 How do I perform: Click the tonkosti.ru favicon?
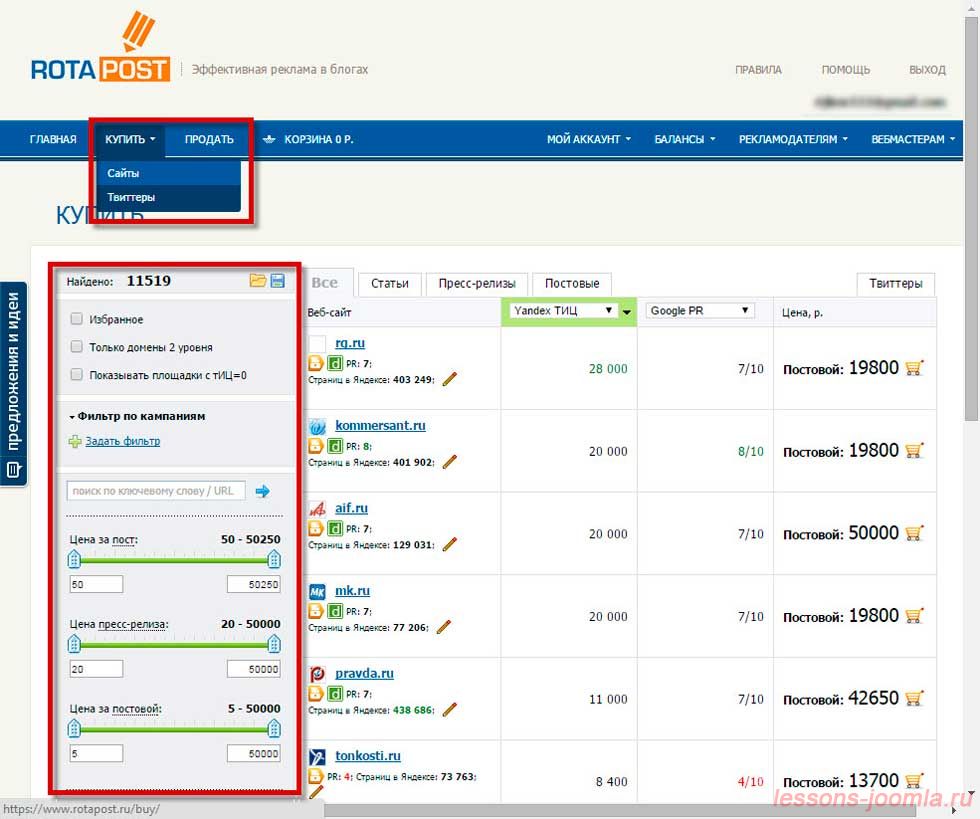pyautogui.click(x=318, y=756)
